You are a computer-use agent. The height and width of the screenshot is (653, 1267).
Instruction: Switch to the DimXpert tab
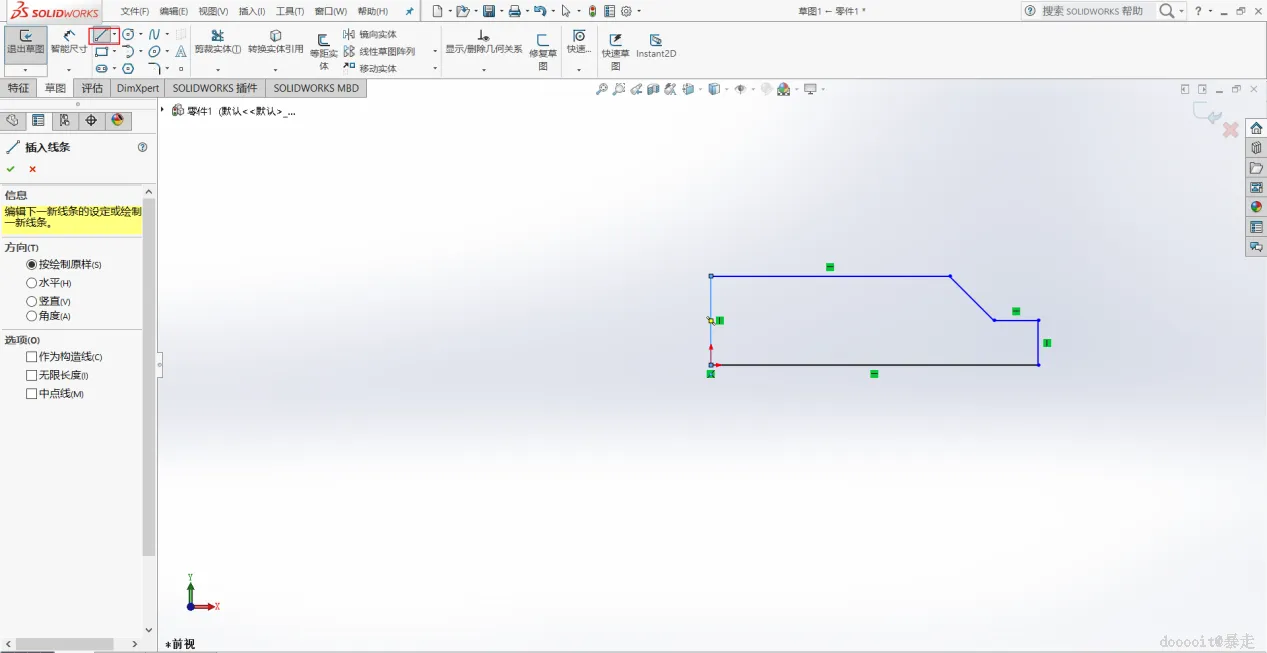tap(137, 88)
